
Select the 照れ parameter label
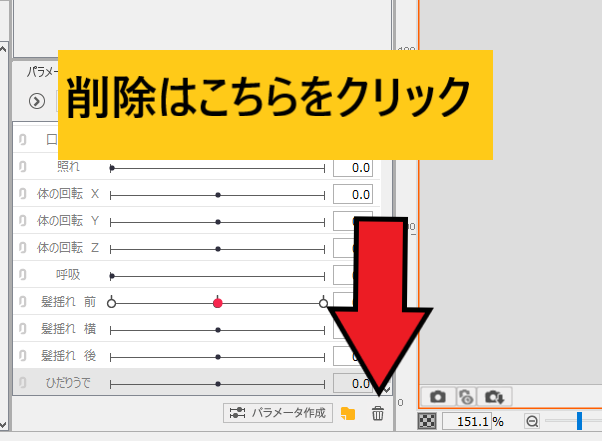pos(68,167)
